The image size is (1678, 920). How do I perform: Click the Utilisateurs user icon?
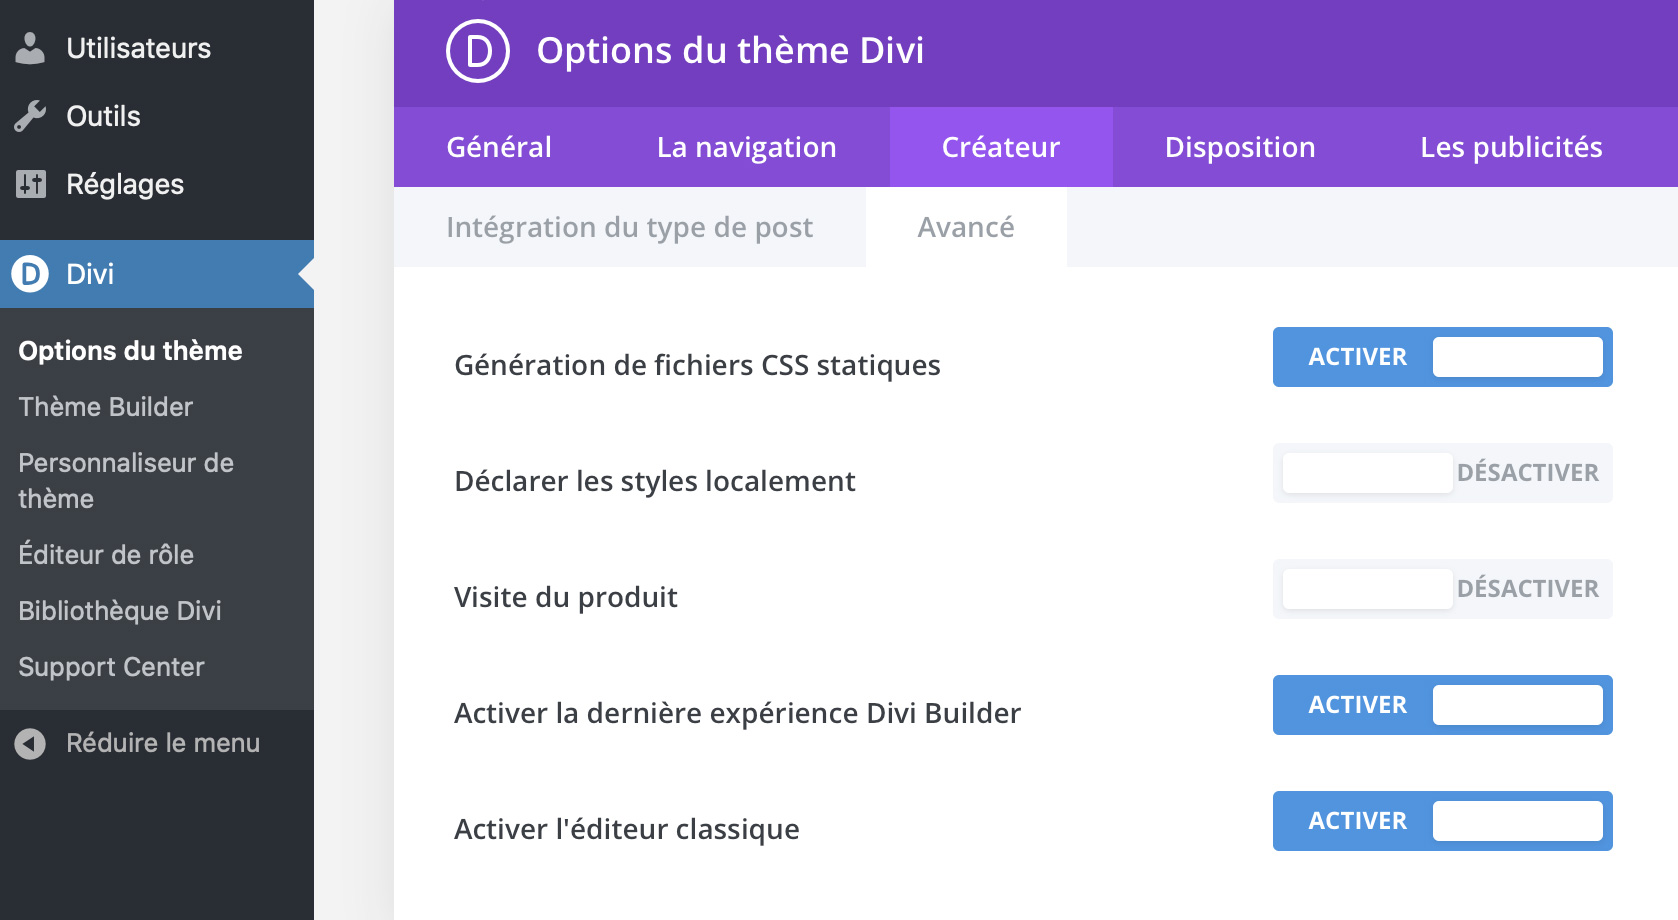[x=31, y=48]
